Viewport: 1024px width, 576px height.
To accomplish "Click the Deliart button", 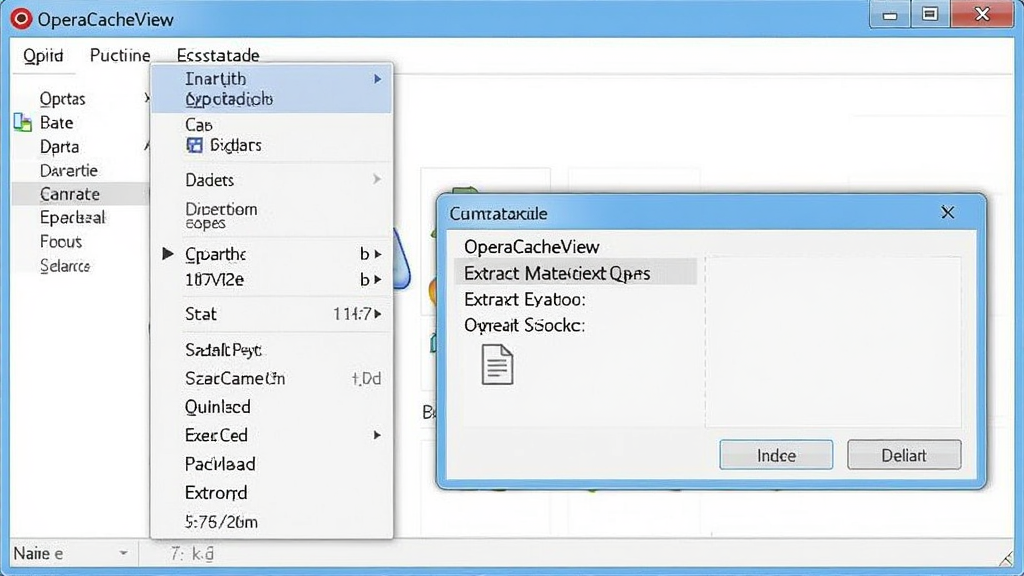I will click(904, 455).
